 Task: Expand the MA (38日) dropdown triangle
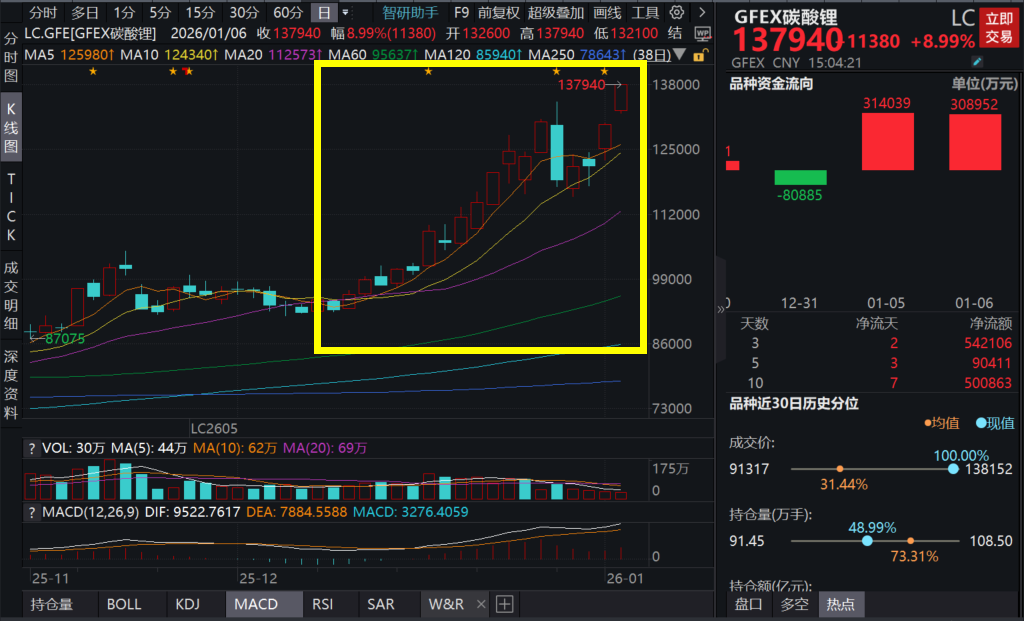[681, 54]
